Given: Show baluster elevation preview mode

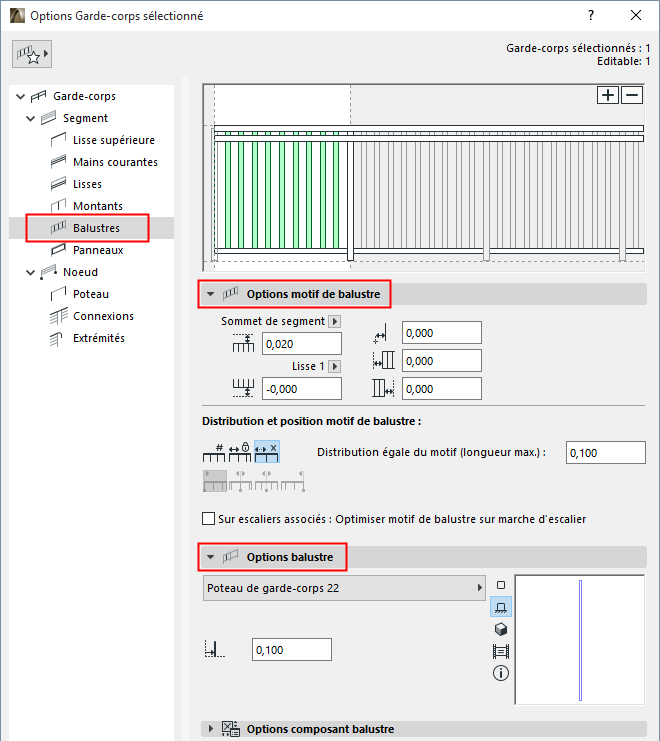Looking at the screenshot, I should tap(501, 607).
